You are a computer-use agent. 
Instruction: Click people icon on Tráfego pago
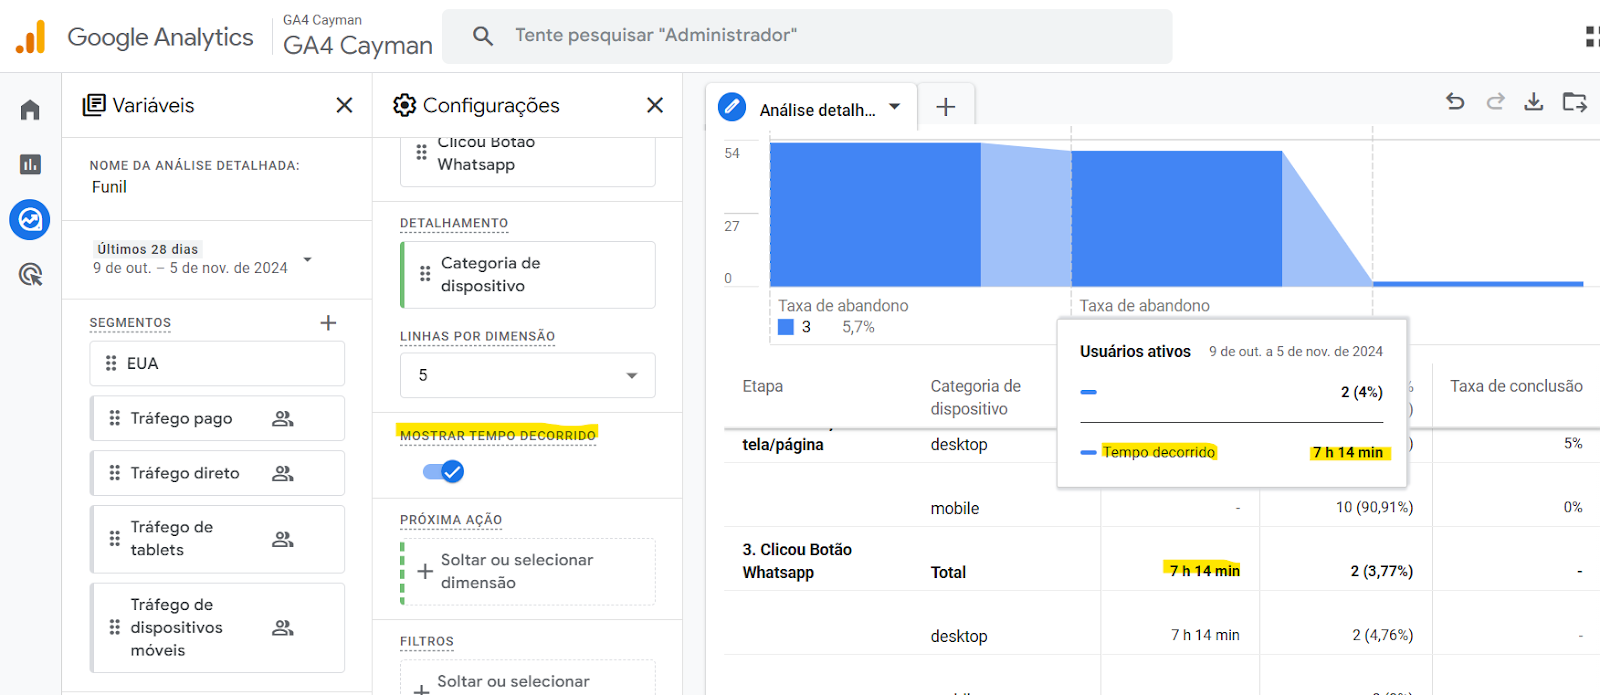283,418
